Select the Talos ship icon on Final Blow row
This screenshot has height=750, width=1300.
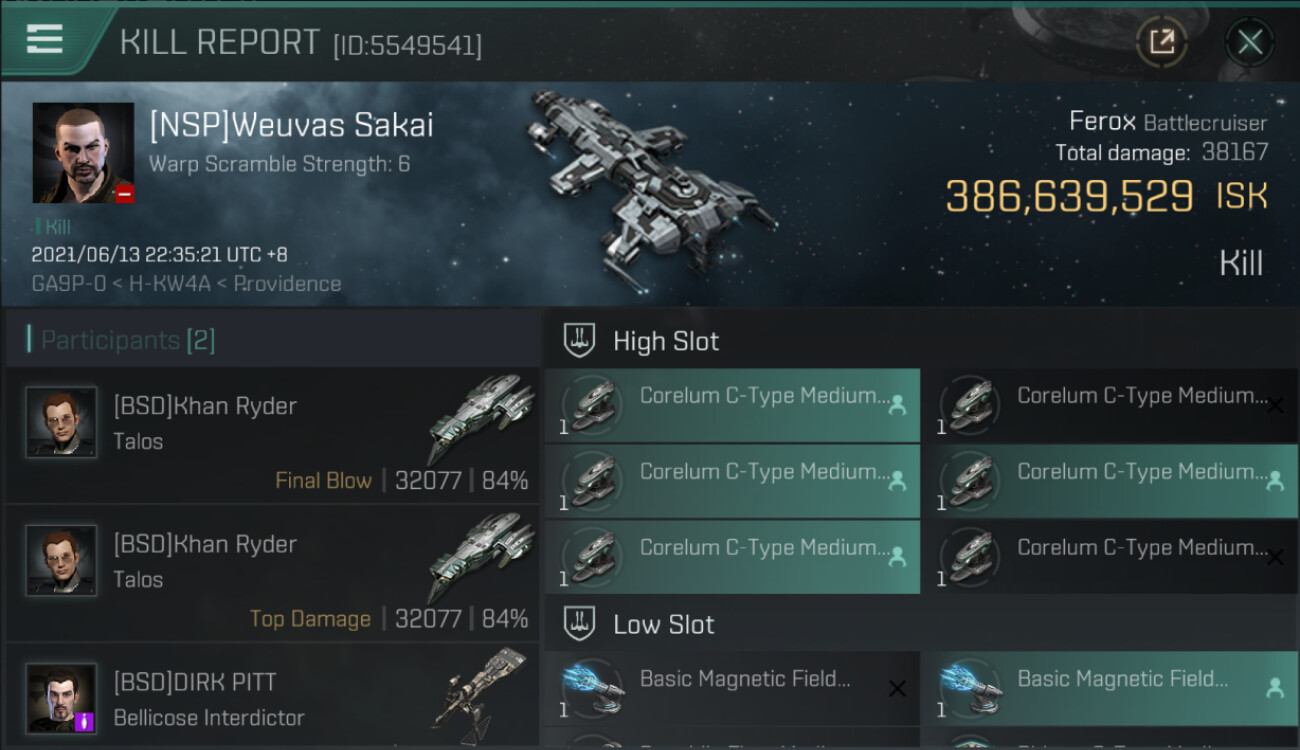pyautogui.click(x=482, y=420)
